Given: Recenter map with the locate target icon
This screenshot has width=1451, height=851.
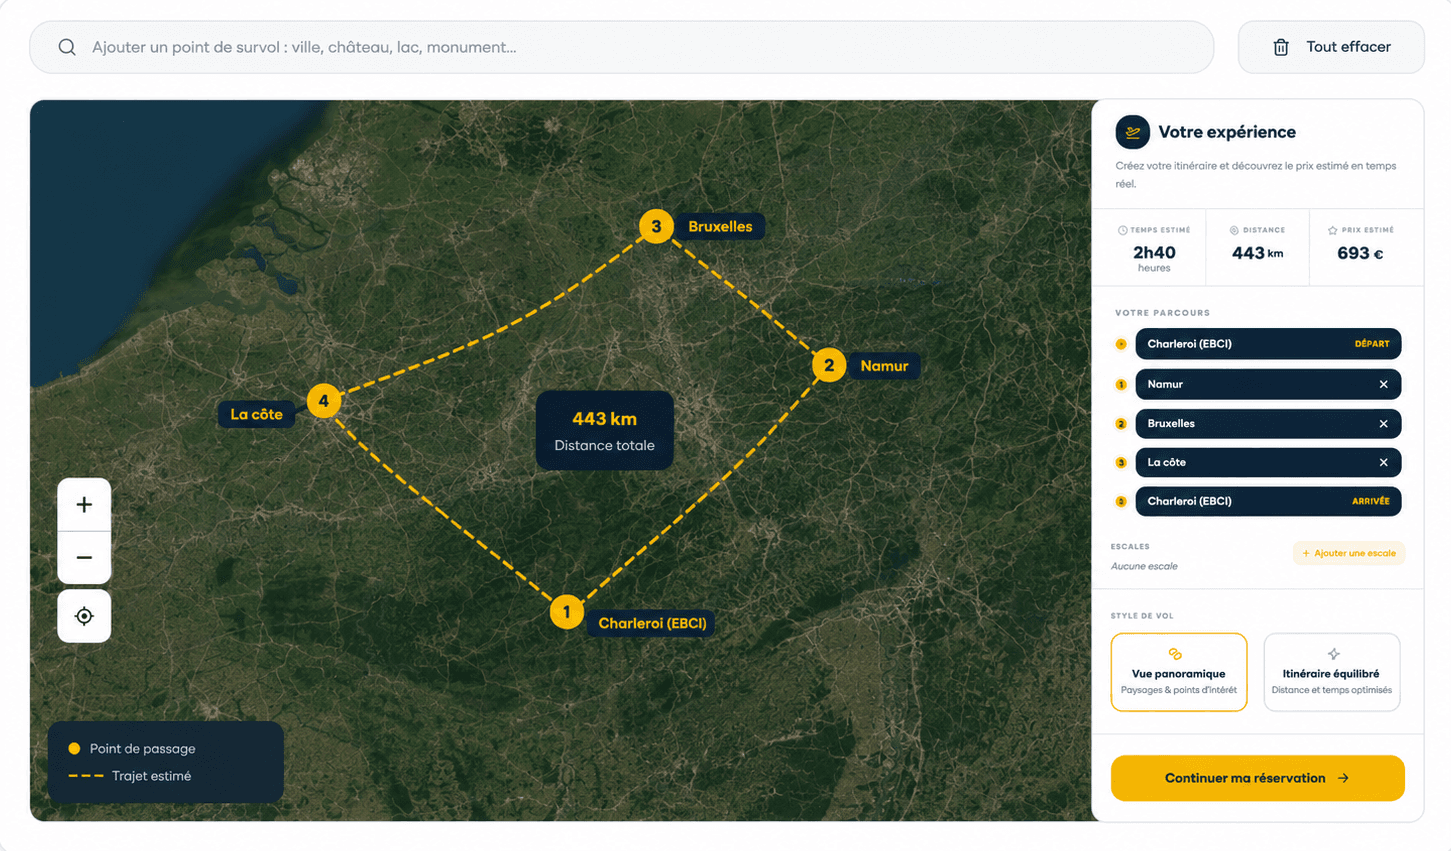Looking at the screenshot, I should tap(84, 616).
